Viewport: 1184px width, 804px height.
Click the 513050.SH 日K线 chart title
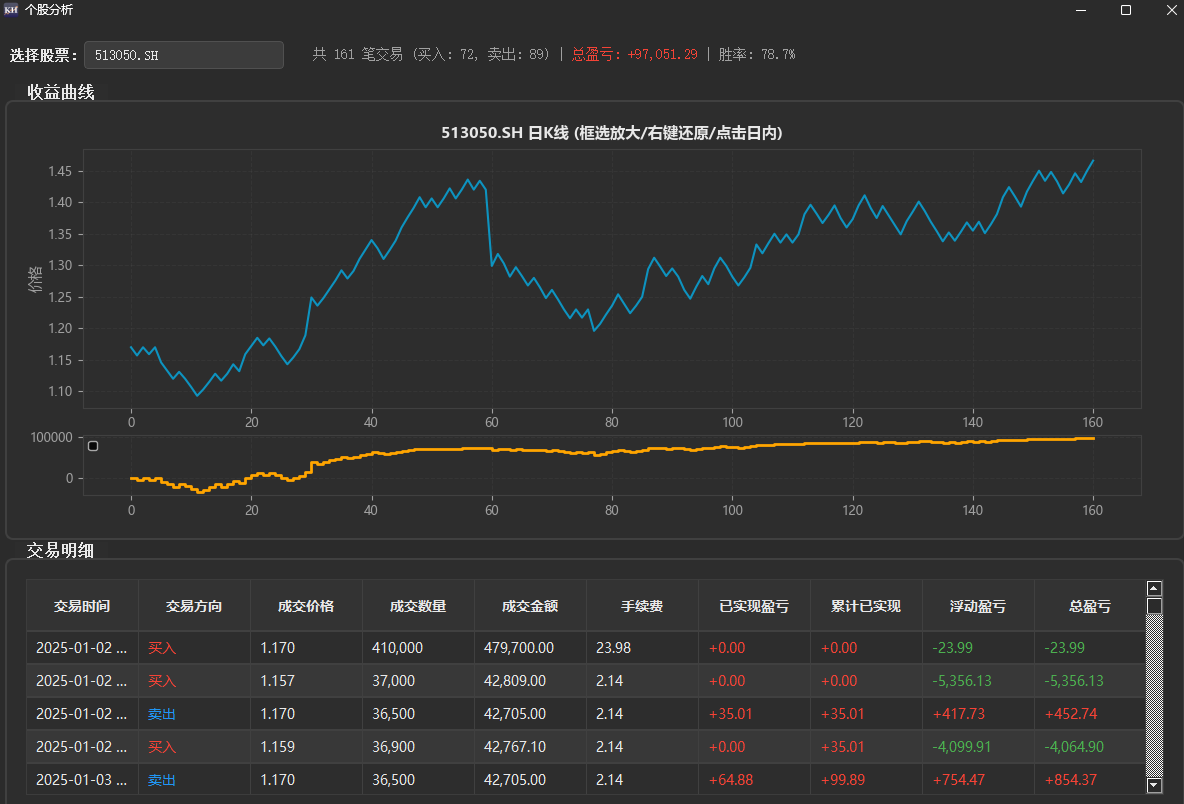click(x=611, y=133)
